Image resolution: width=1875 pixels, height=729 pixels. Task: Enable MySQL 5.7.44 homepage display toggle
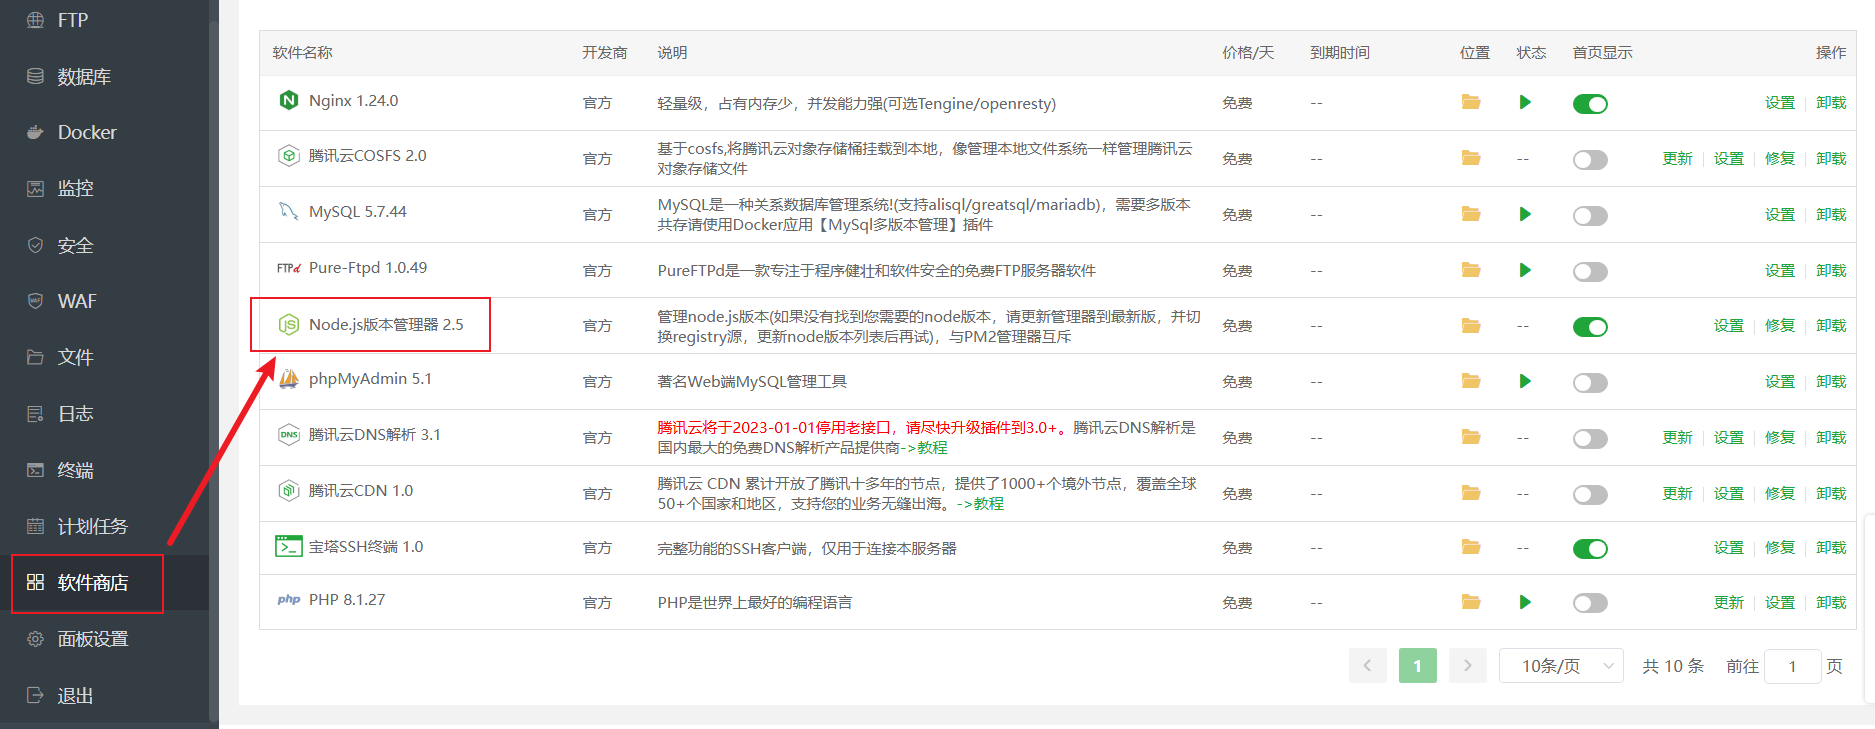click(x=1589, y=216)
